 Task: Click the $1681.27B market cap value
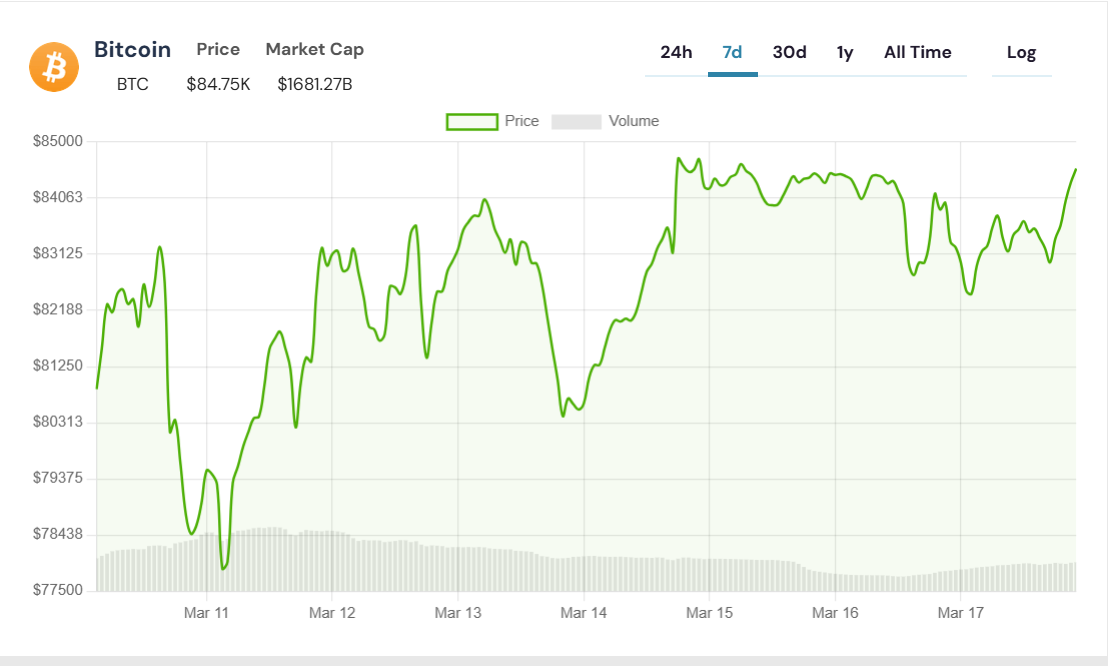click(314, 84)
